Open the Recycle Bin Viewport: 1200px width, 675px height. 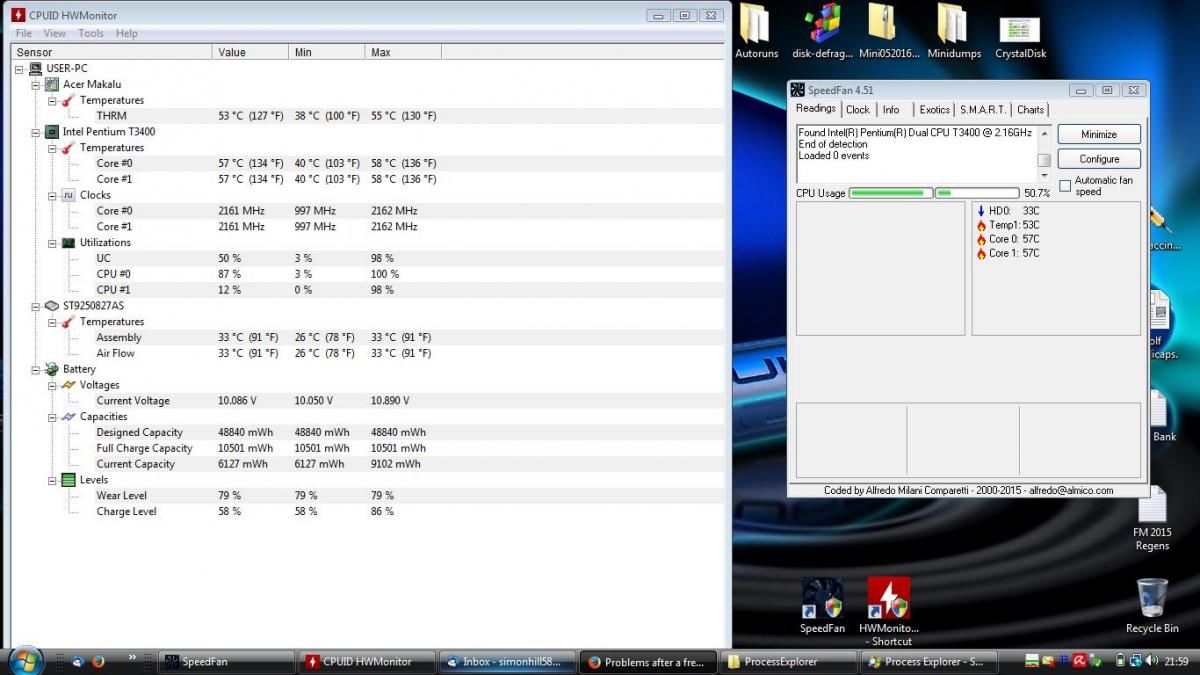[x=1152, y=605]
